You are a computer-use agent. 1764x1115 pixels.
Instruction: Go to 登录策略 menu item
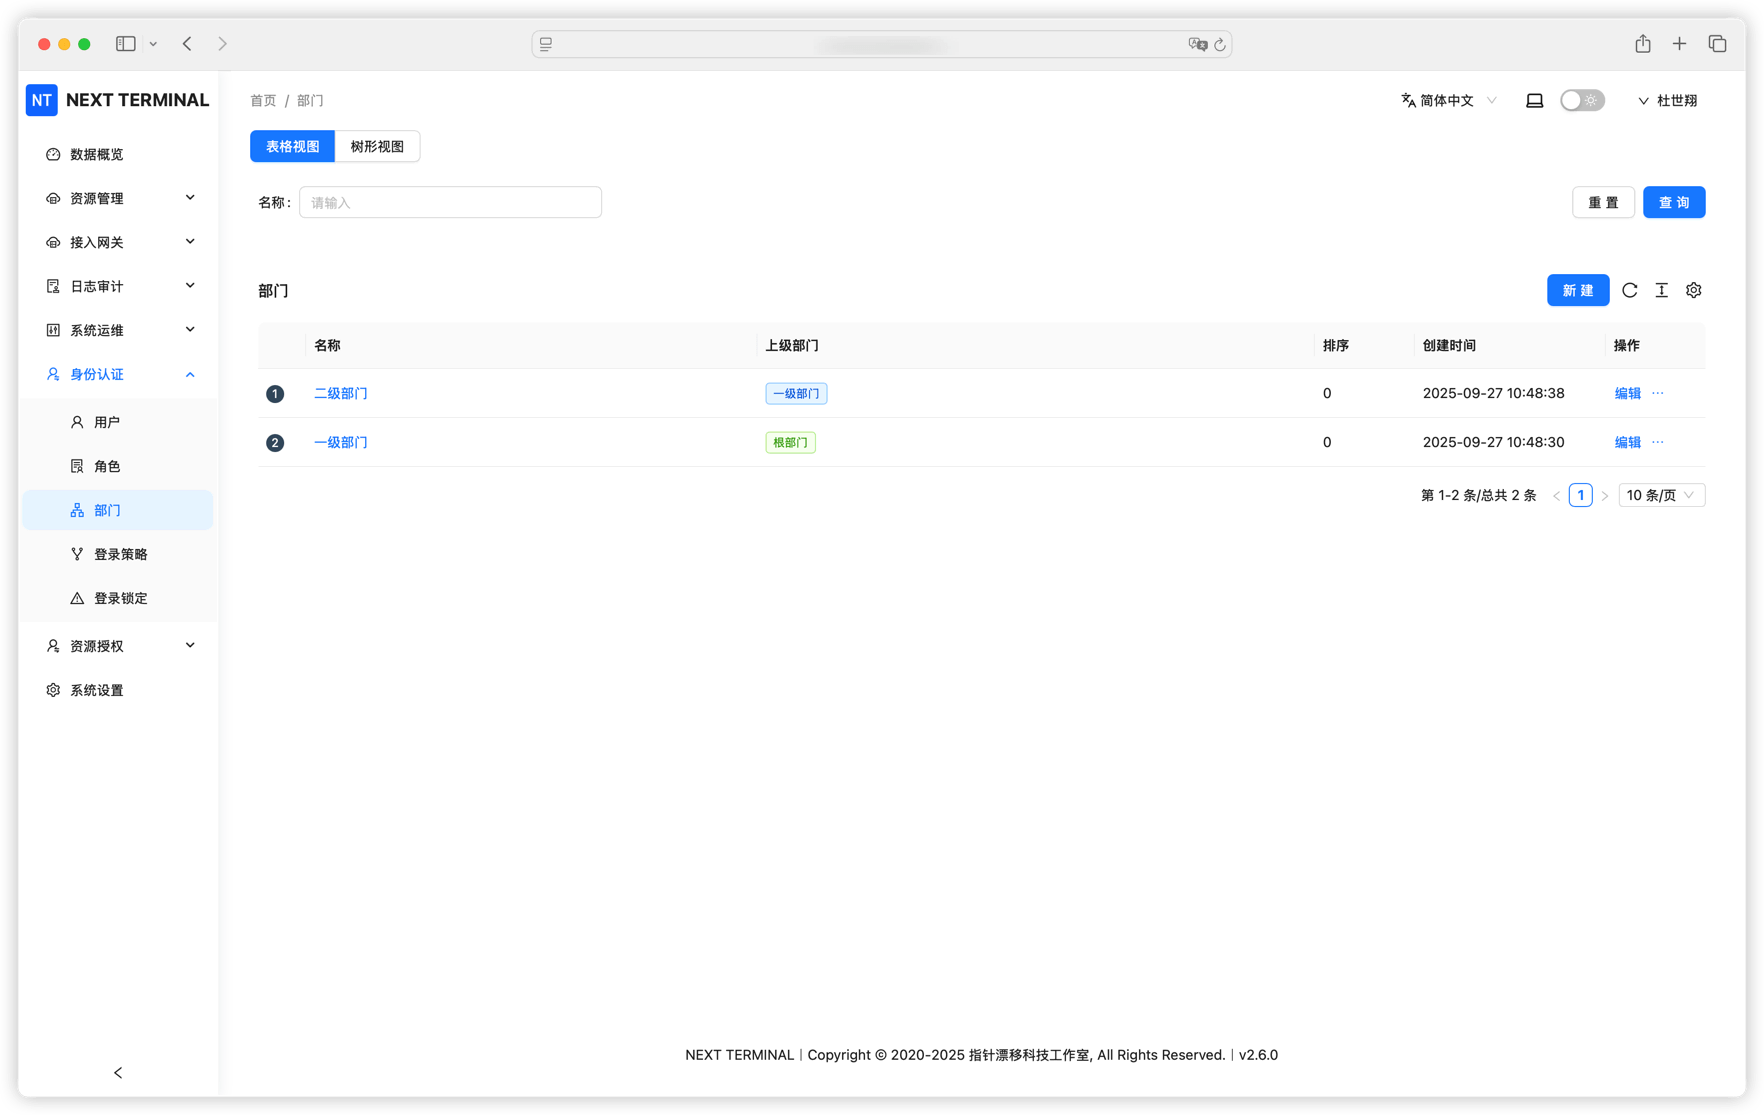pyautogui.click(x=120, y=554)
